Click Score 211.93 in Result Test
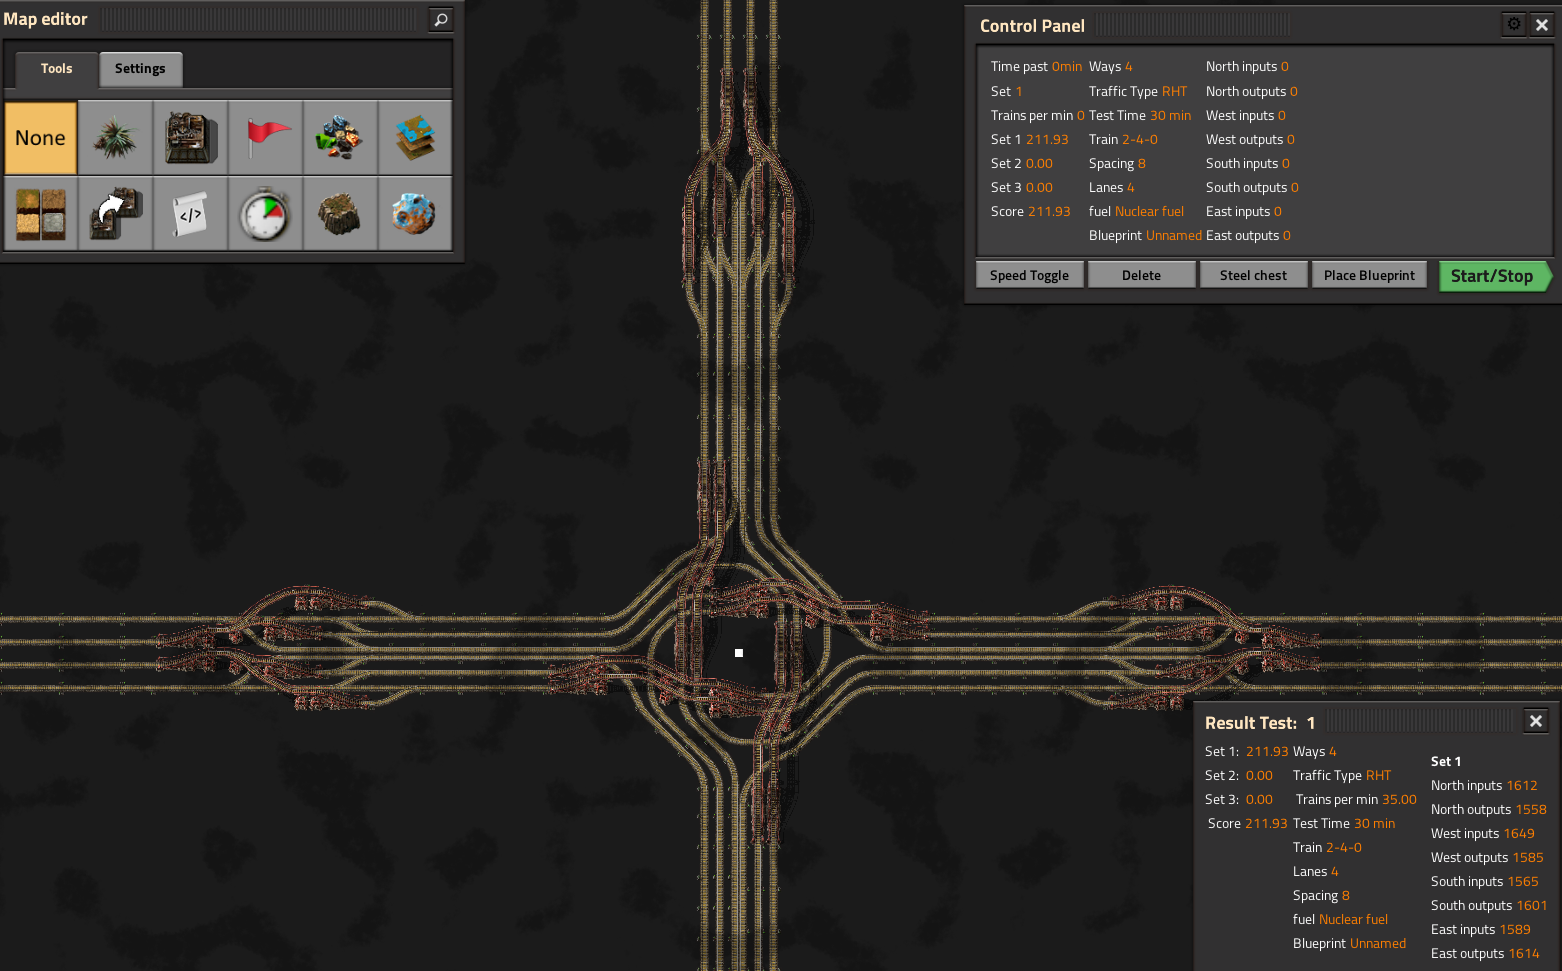The height and width of the screenshot is (971, 1562). pyautogui.click(x=1247, y=824)
